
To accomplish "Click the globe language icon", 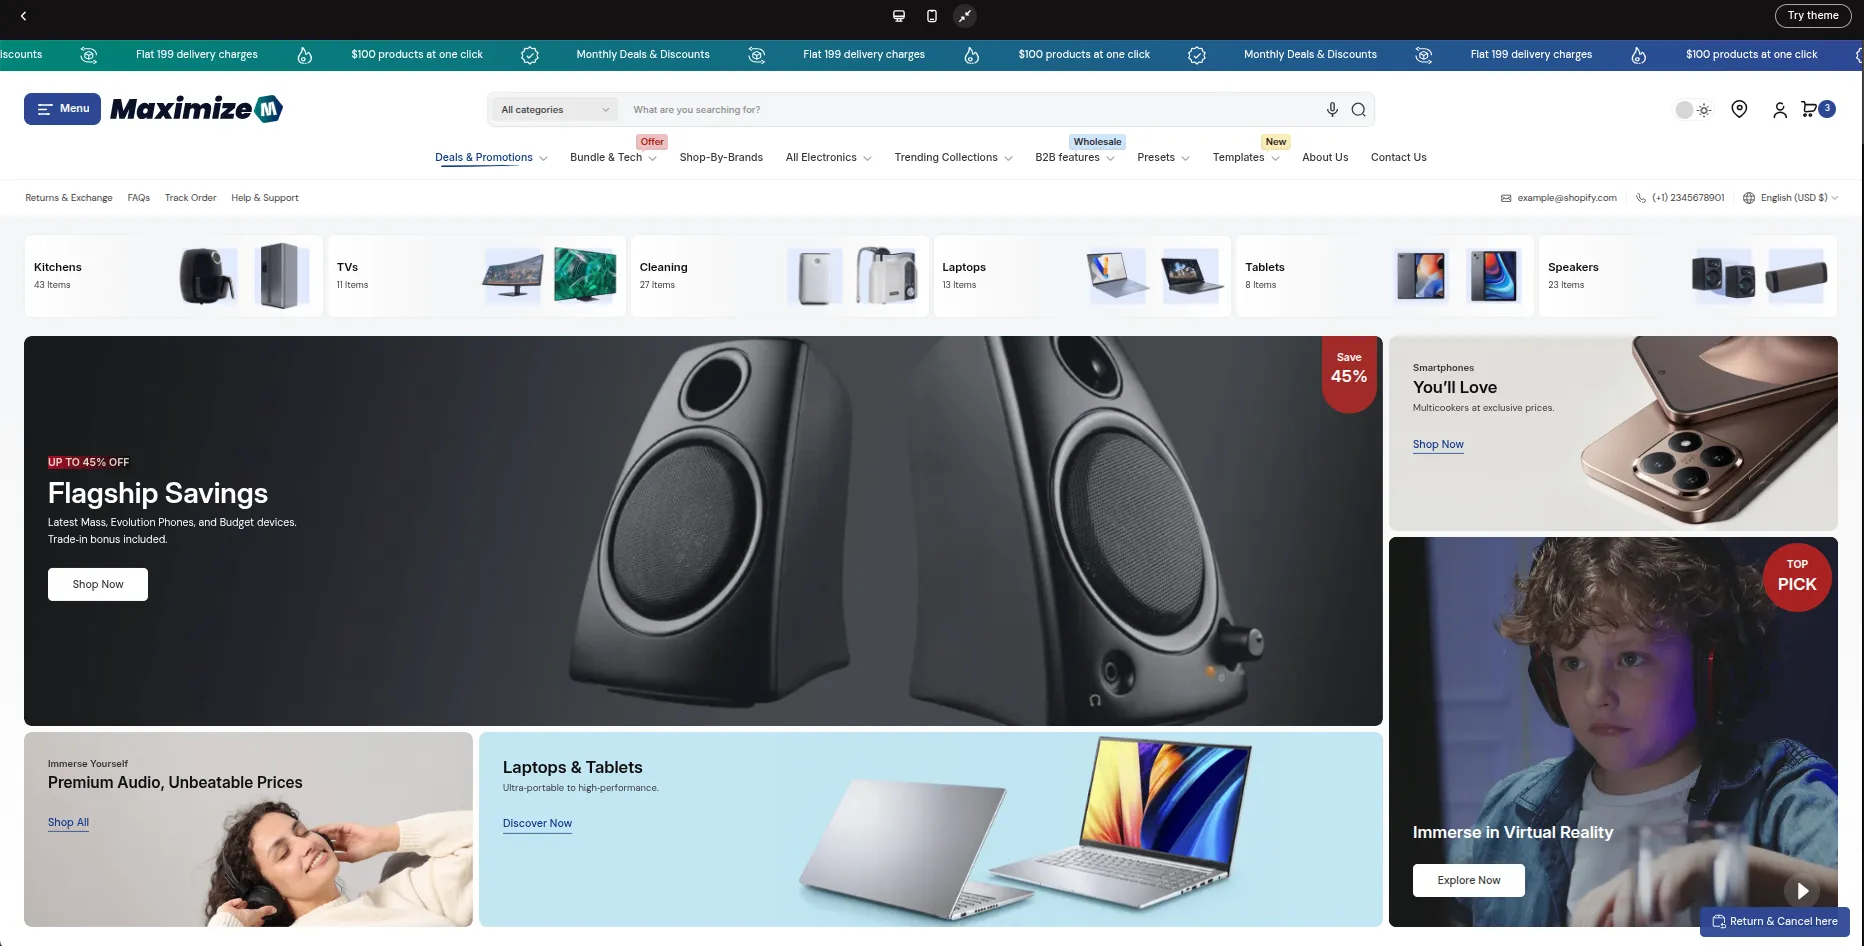I will tap(1749, 198).
